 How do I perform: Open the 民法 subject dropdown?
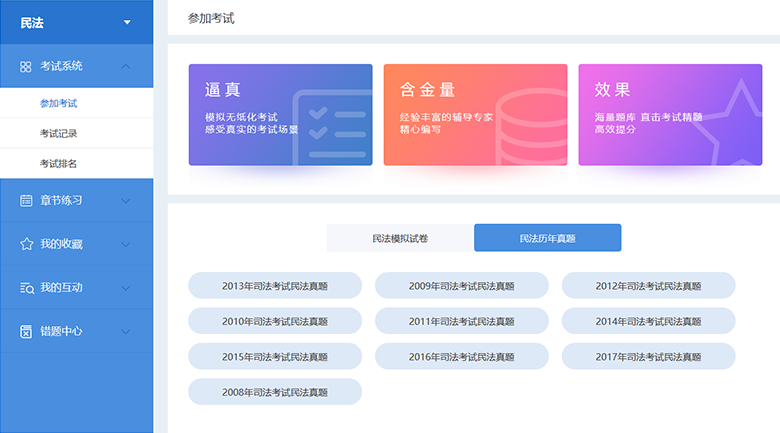coord(126,22)
